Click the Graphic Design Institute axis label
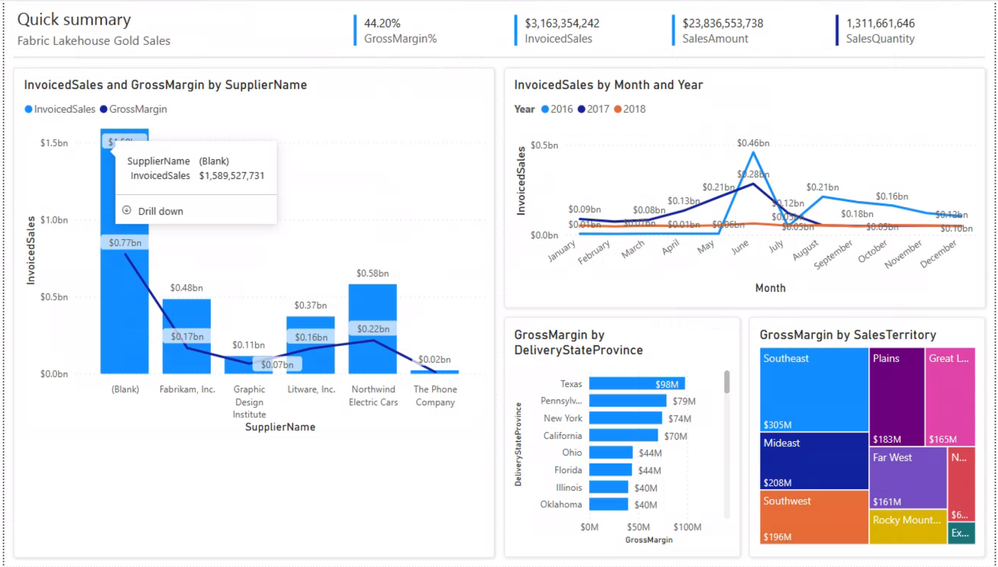The width and height of the screenshot is (998, 567). click(x=249, y=402)
